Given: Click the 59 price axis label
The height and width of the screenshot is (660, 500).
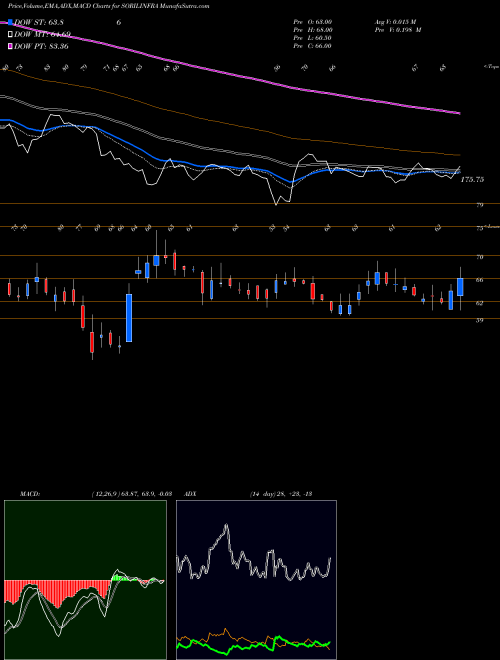Looking at the screenshot, I should 479,320.
